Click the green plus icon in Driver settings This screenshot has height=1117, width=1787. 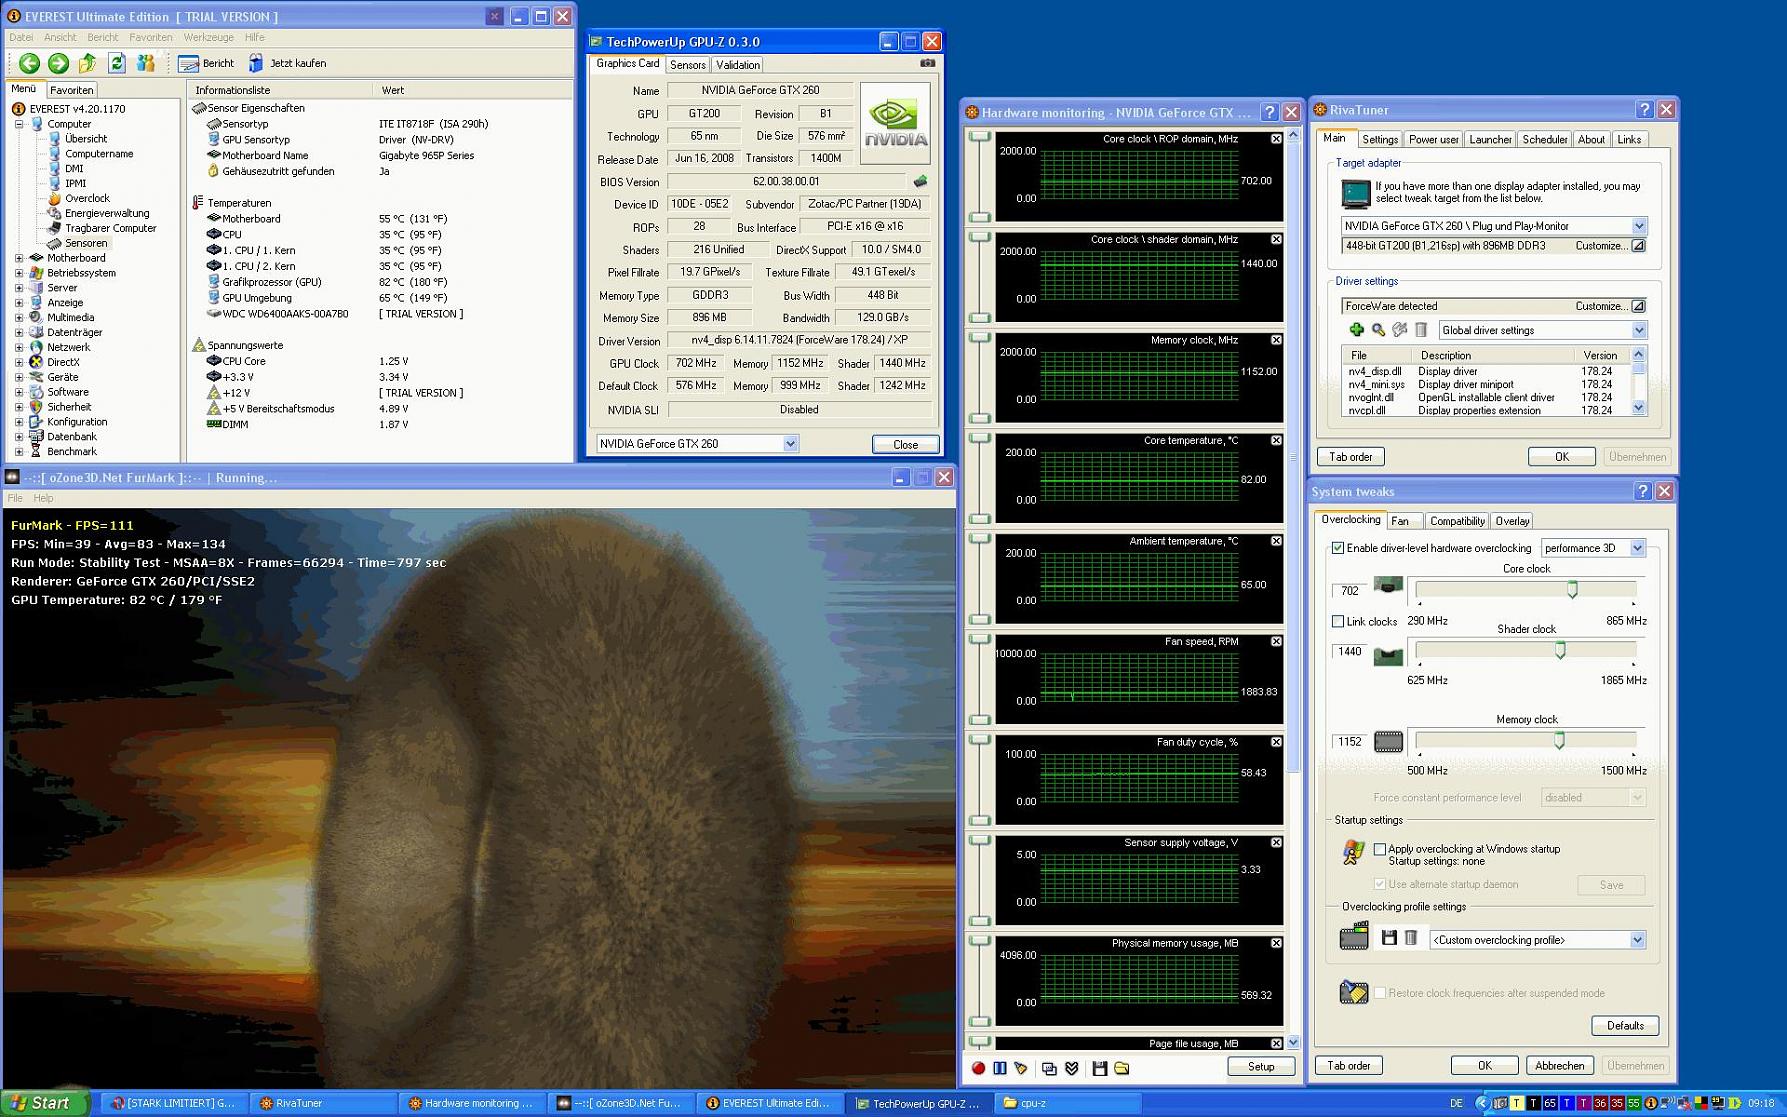pos(1356,330)
